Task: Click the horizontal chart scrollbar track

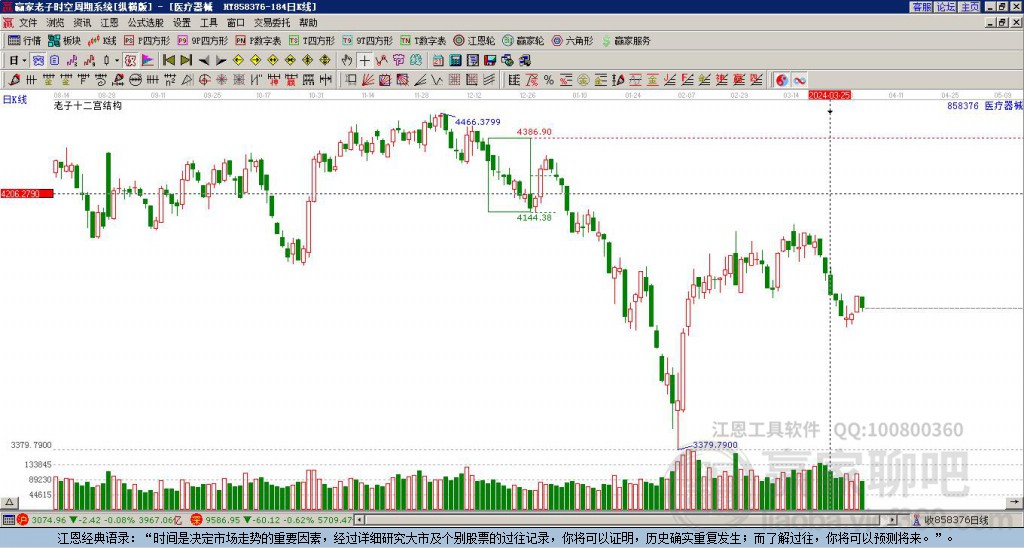Action: (627, 520)
